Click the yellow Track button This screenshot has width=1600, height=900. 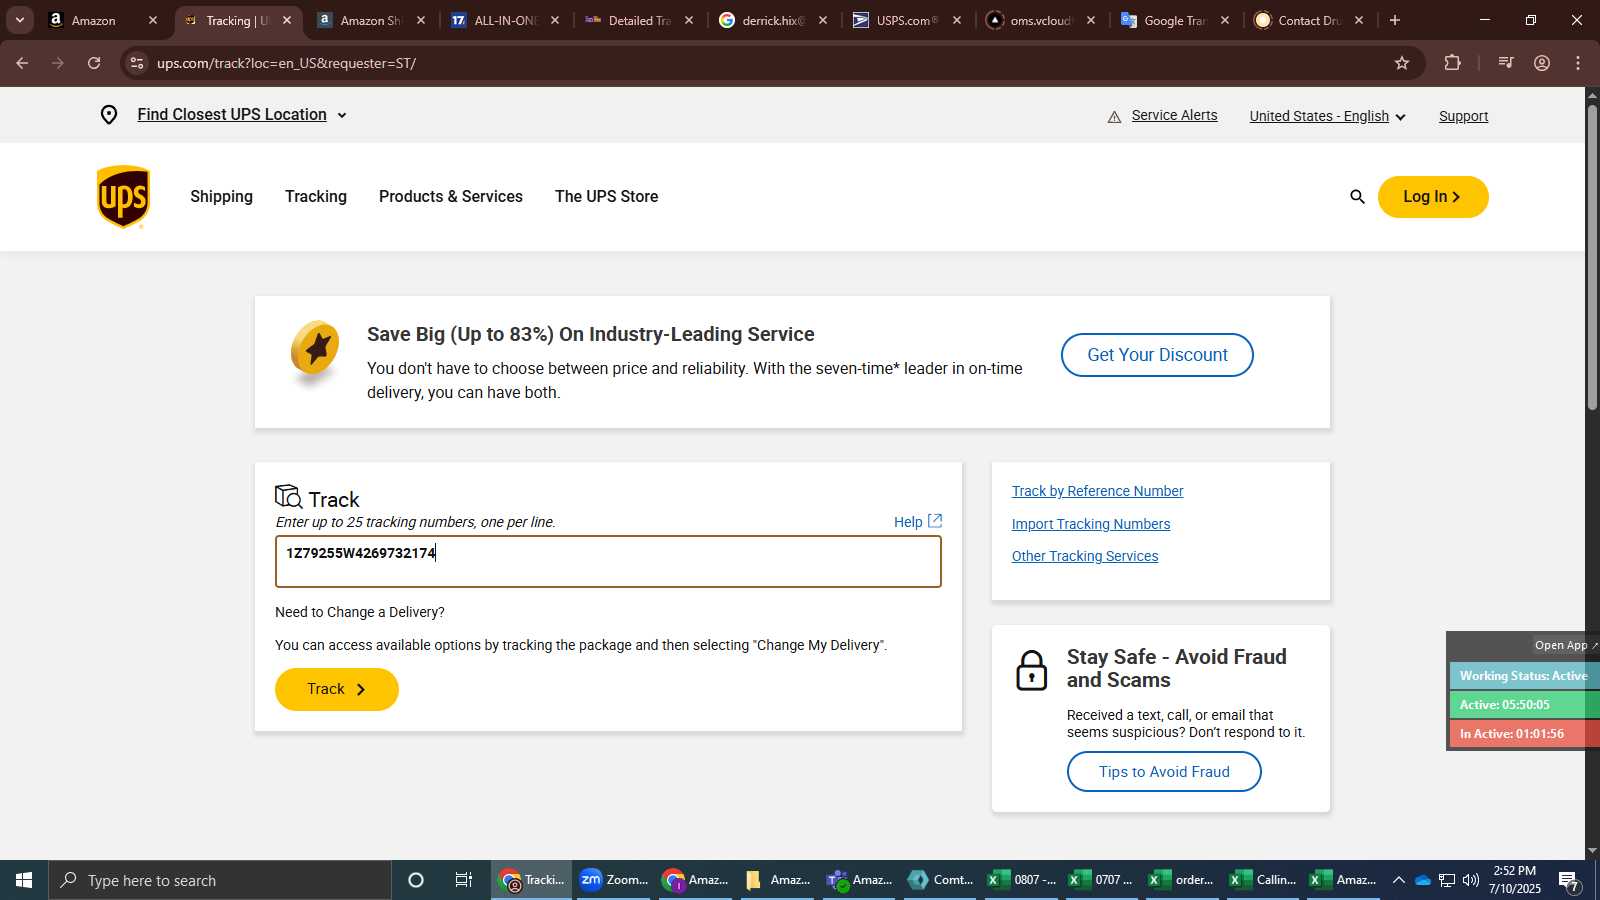tap(337, 689)
